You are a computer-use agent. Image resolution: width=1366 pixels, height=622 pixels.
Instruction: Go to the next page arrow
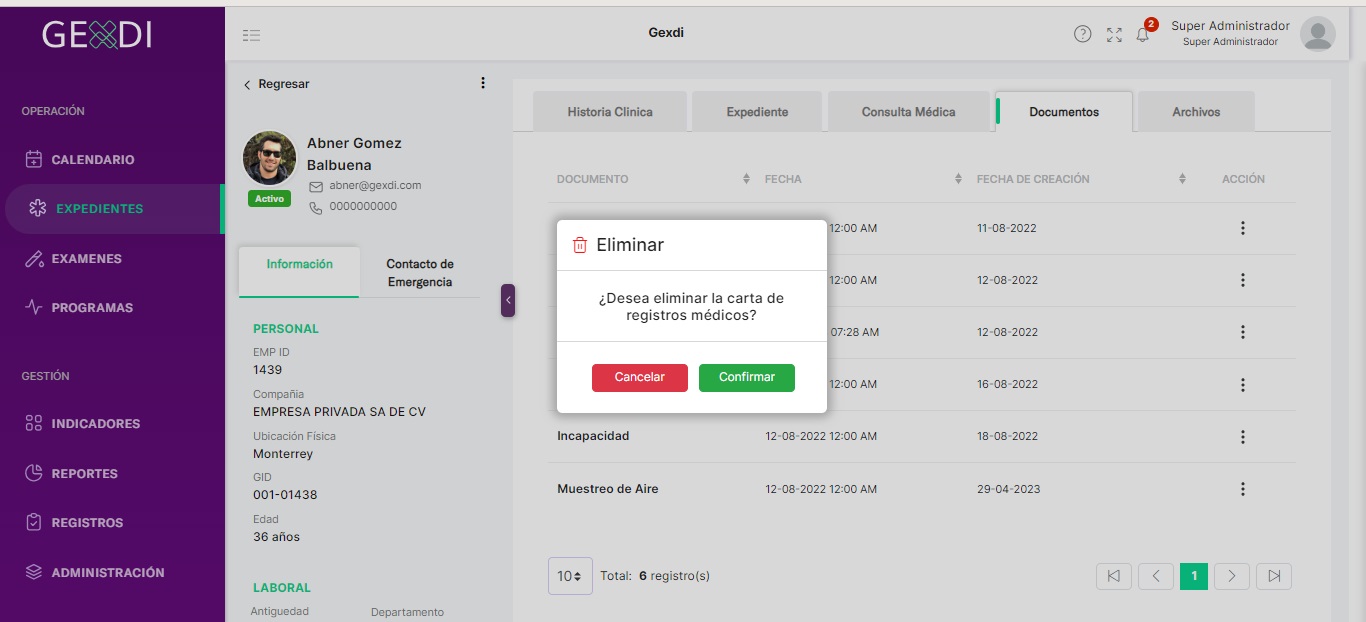tap(1232, 576)
